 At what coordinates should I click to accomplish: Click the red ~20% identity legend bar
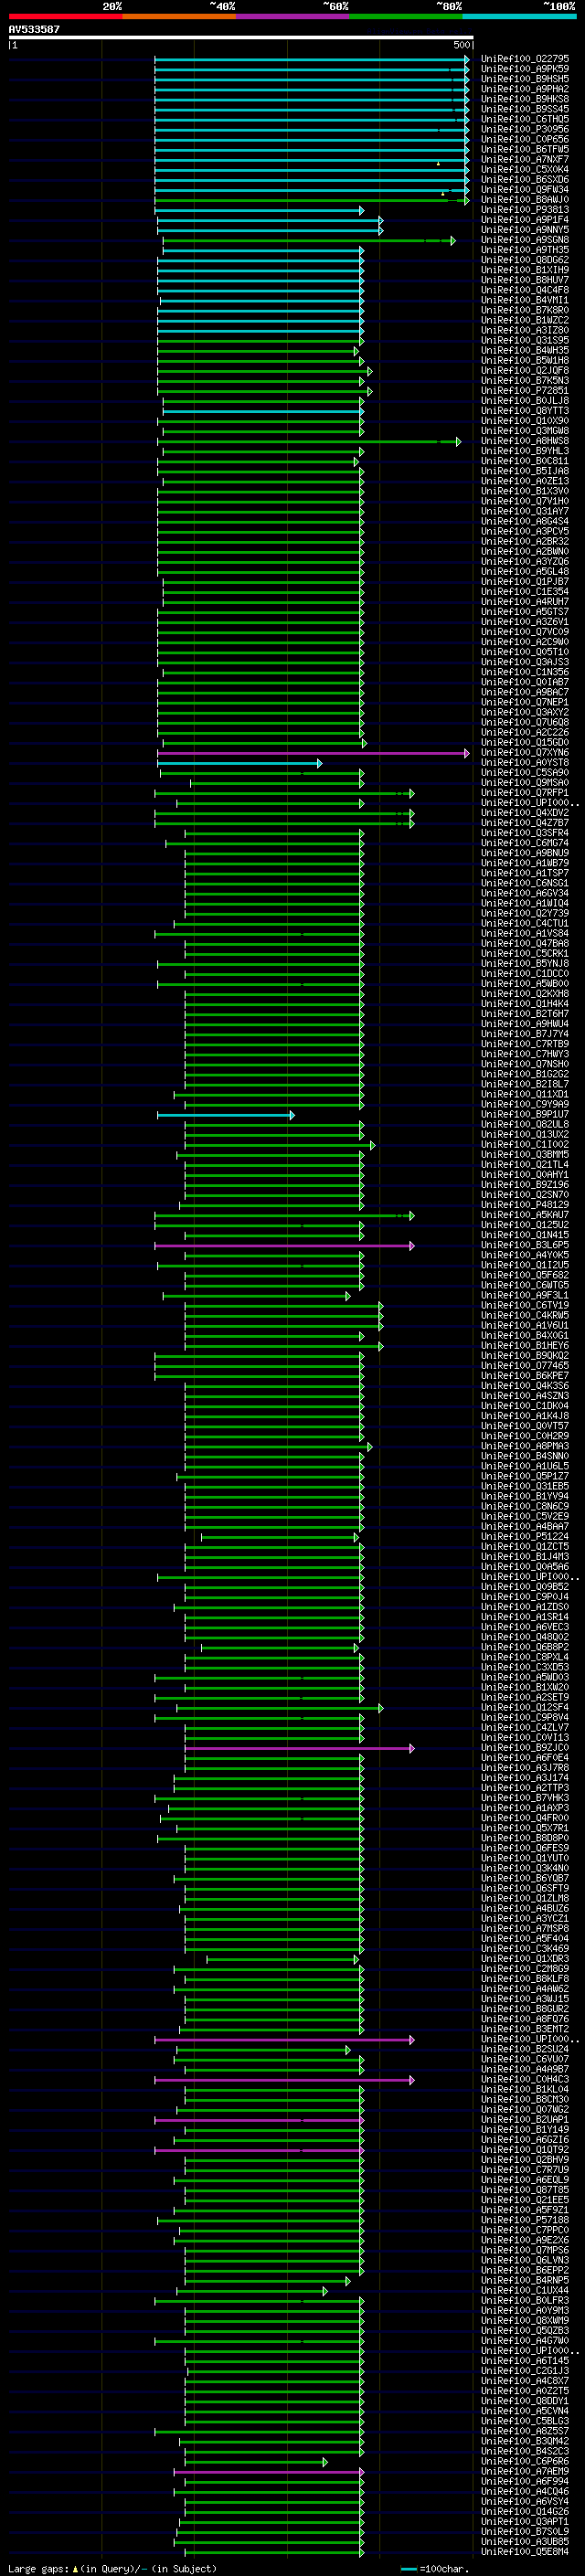point(65,16)
